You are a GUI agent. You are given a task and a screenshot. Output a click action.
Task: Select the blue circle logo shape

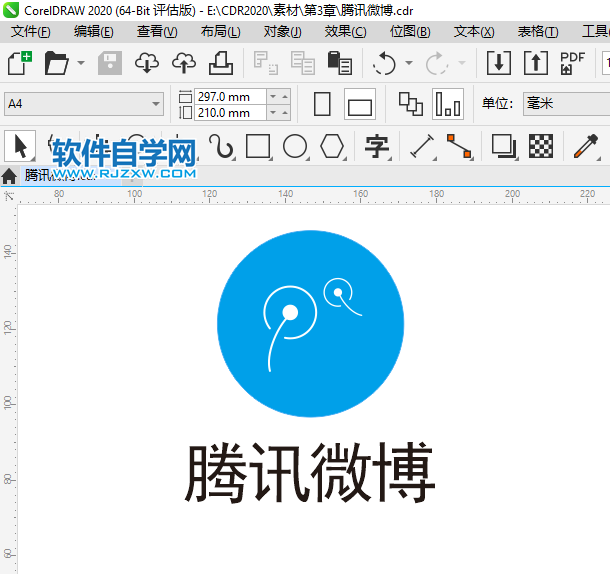click(310, 324)
